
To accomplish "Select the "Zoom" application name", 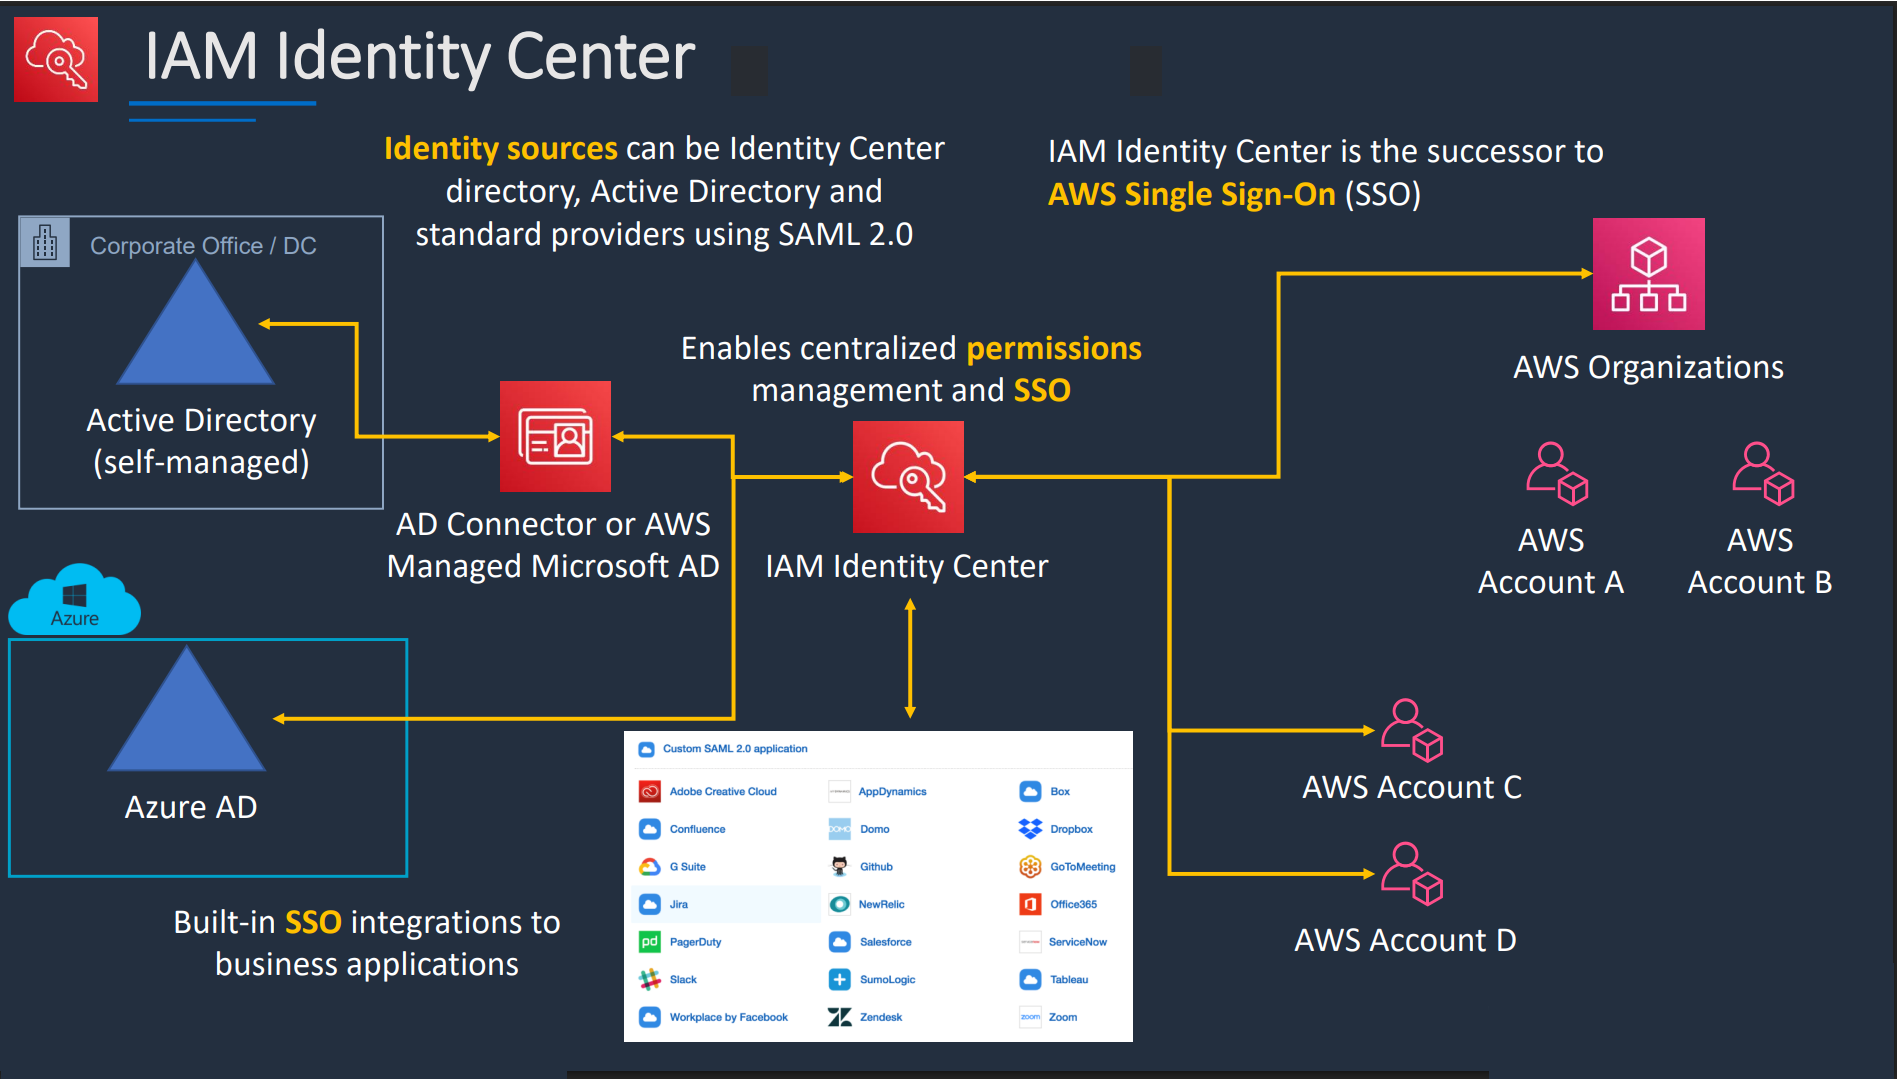I will [1063, 1018].
